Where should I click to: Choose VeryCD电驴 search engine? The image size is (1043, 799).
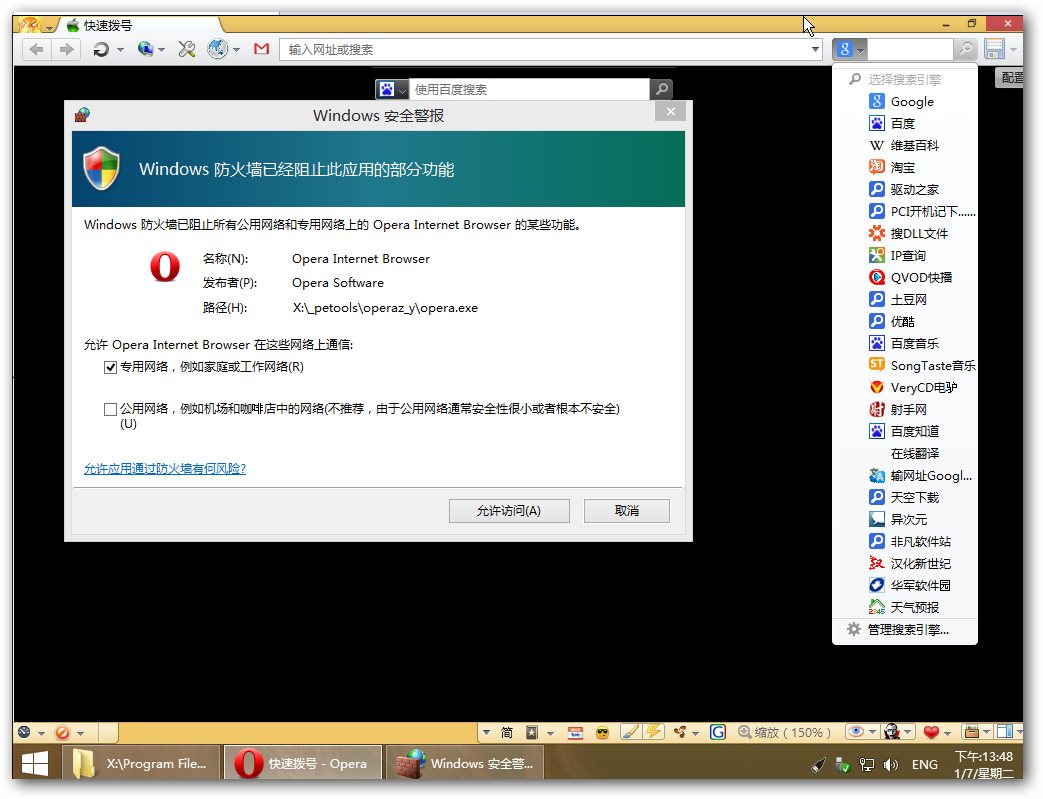905,387
